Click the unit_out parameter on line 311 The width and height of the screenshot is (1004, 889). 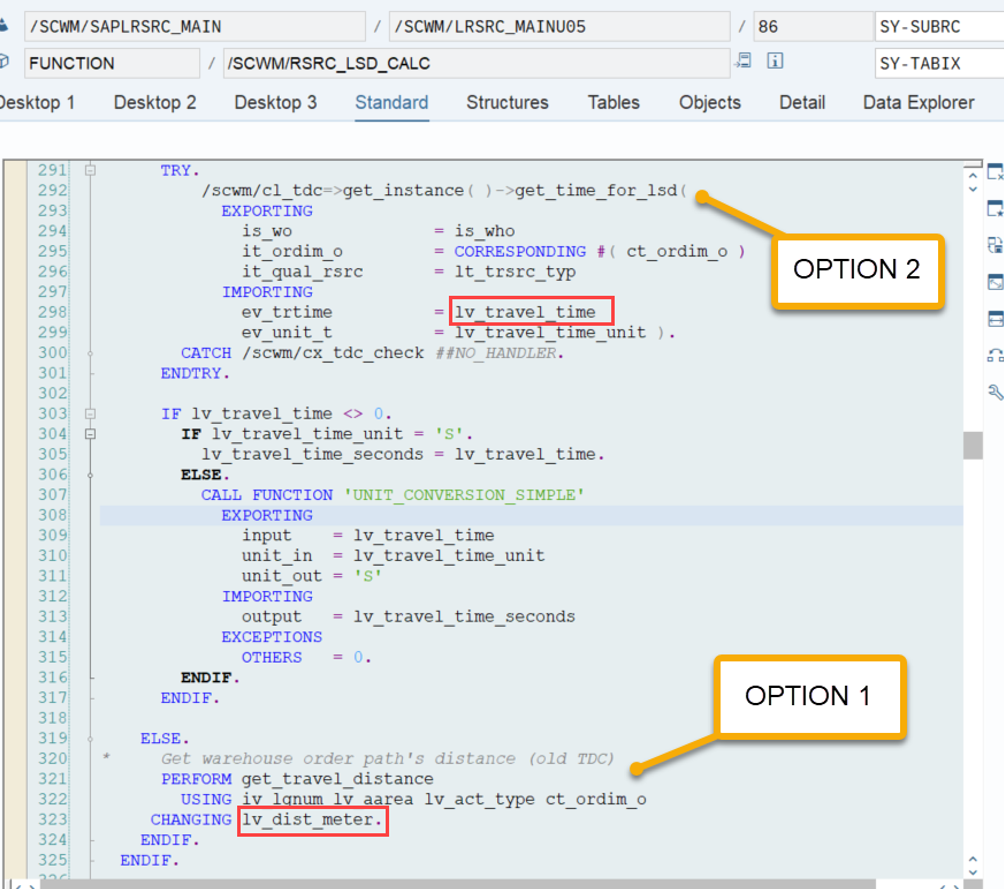click(x=282, y=576)
